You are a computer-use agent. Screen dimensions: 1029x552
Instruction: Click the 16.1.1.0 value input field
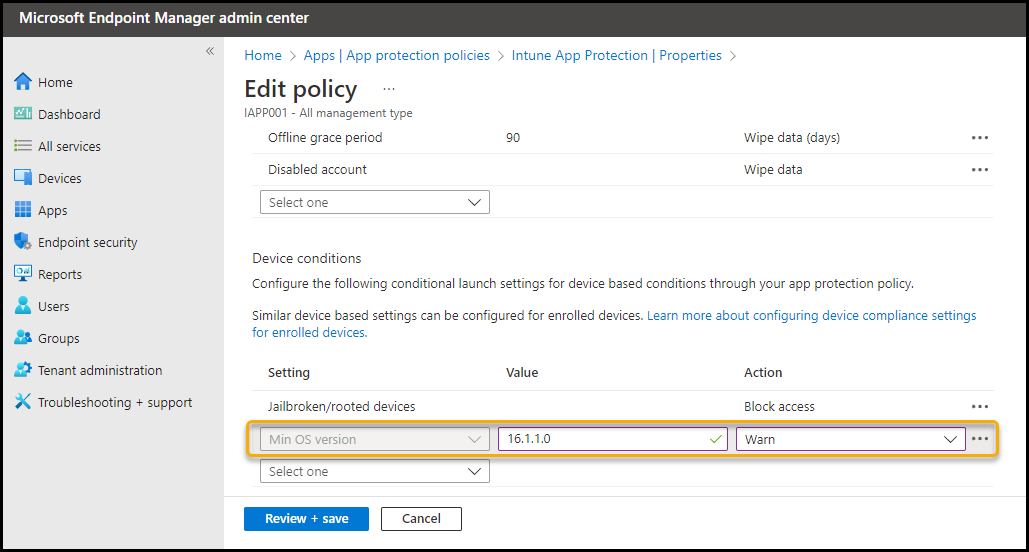pos(613,439)
